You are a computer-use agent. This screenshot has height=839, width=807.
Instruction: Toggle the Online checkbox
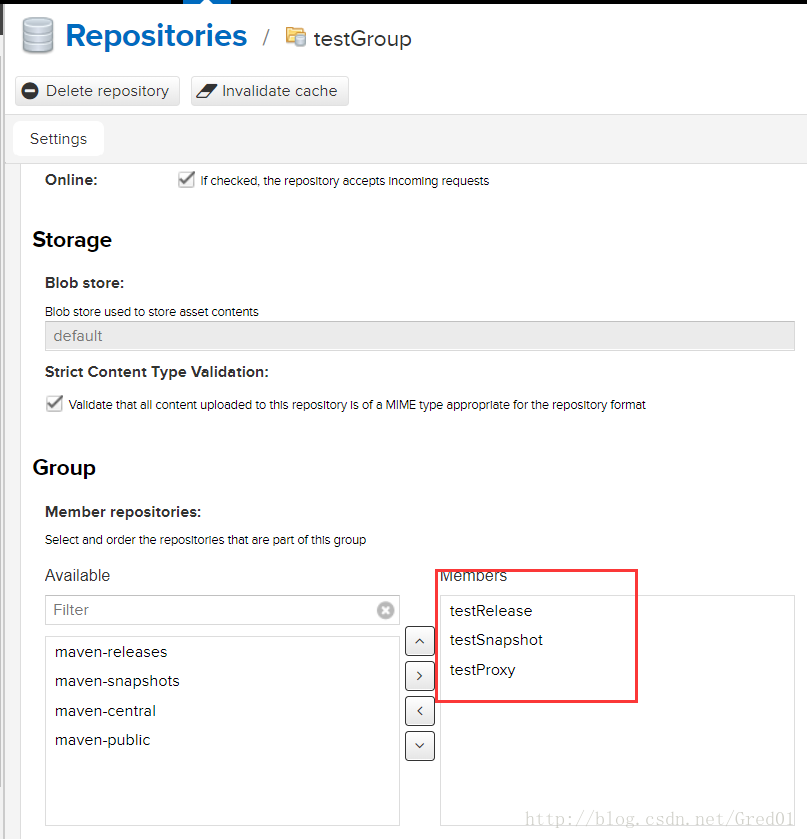tap(186, 180)
